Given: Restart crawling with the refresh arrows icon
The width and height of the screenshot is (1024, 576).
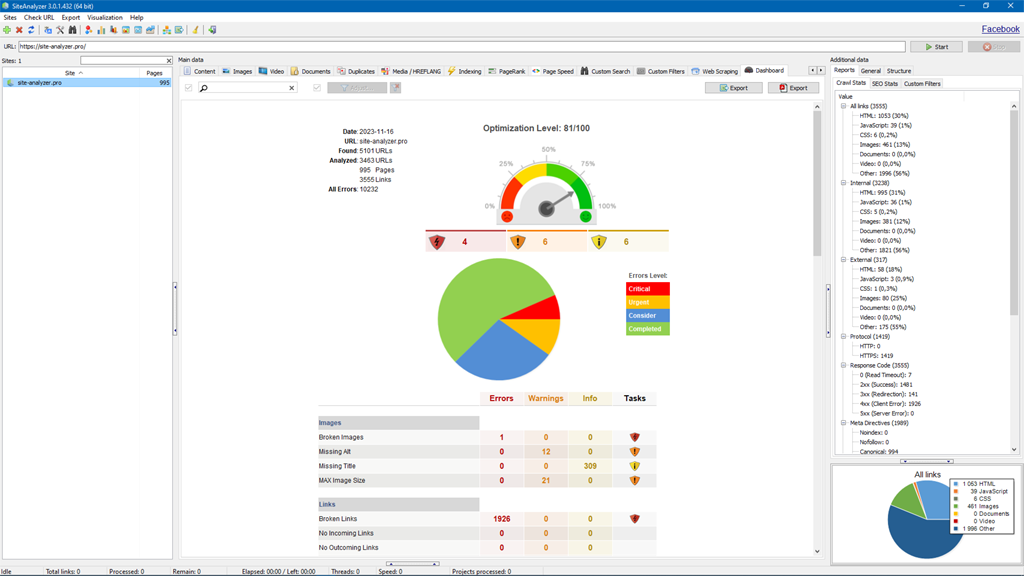Looking at the screenshot, I should pos(31,30).
